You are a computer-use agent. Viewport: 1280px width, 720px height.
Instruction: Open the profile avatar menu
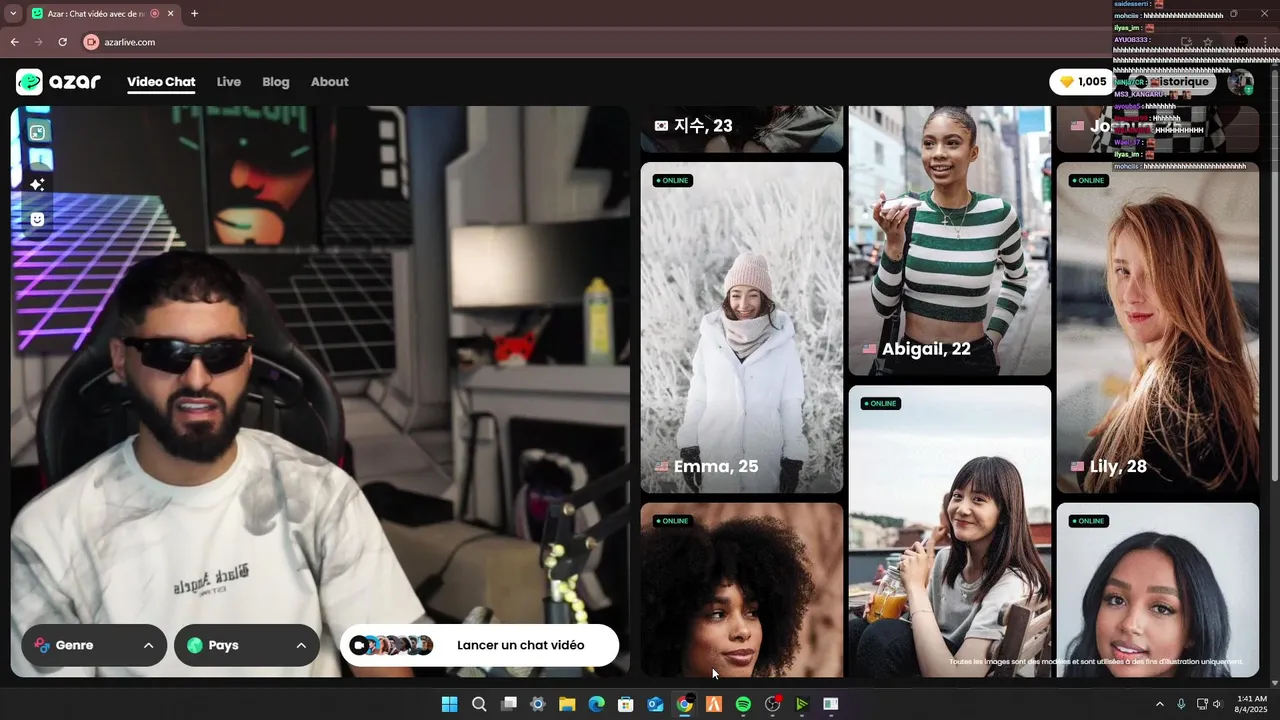pyautogui.click(x=1241, y=82)
